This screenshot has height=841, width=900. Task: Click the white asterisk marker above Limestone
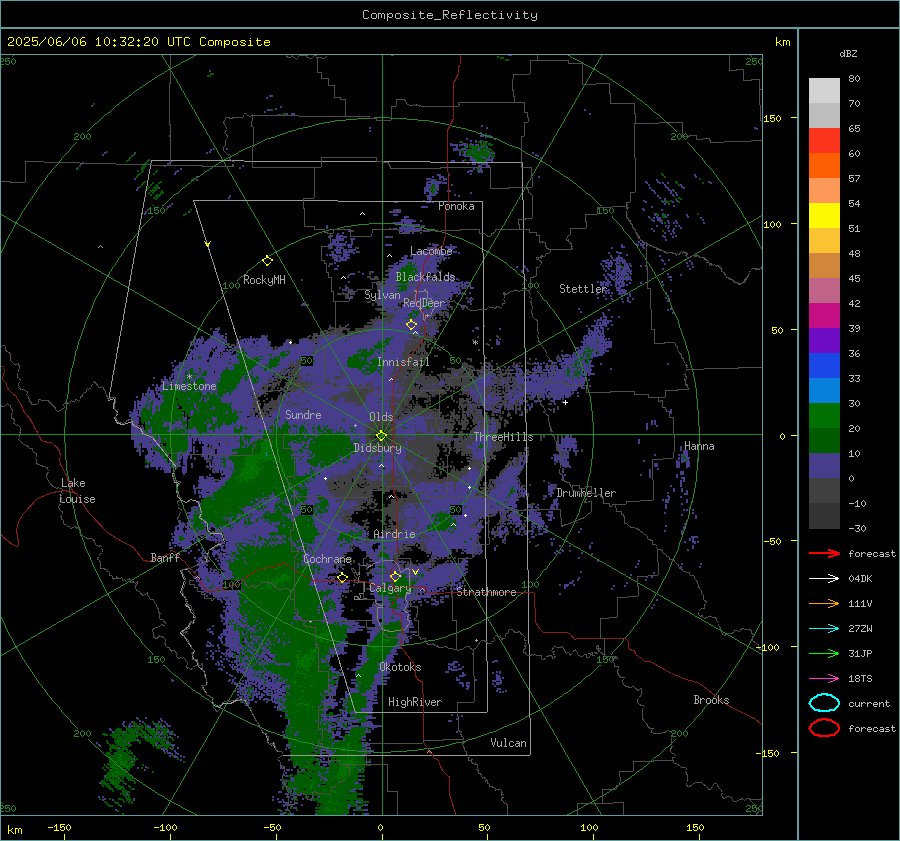point(189,377)
